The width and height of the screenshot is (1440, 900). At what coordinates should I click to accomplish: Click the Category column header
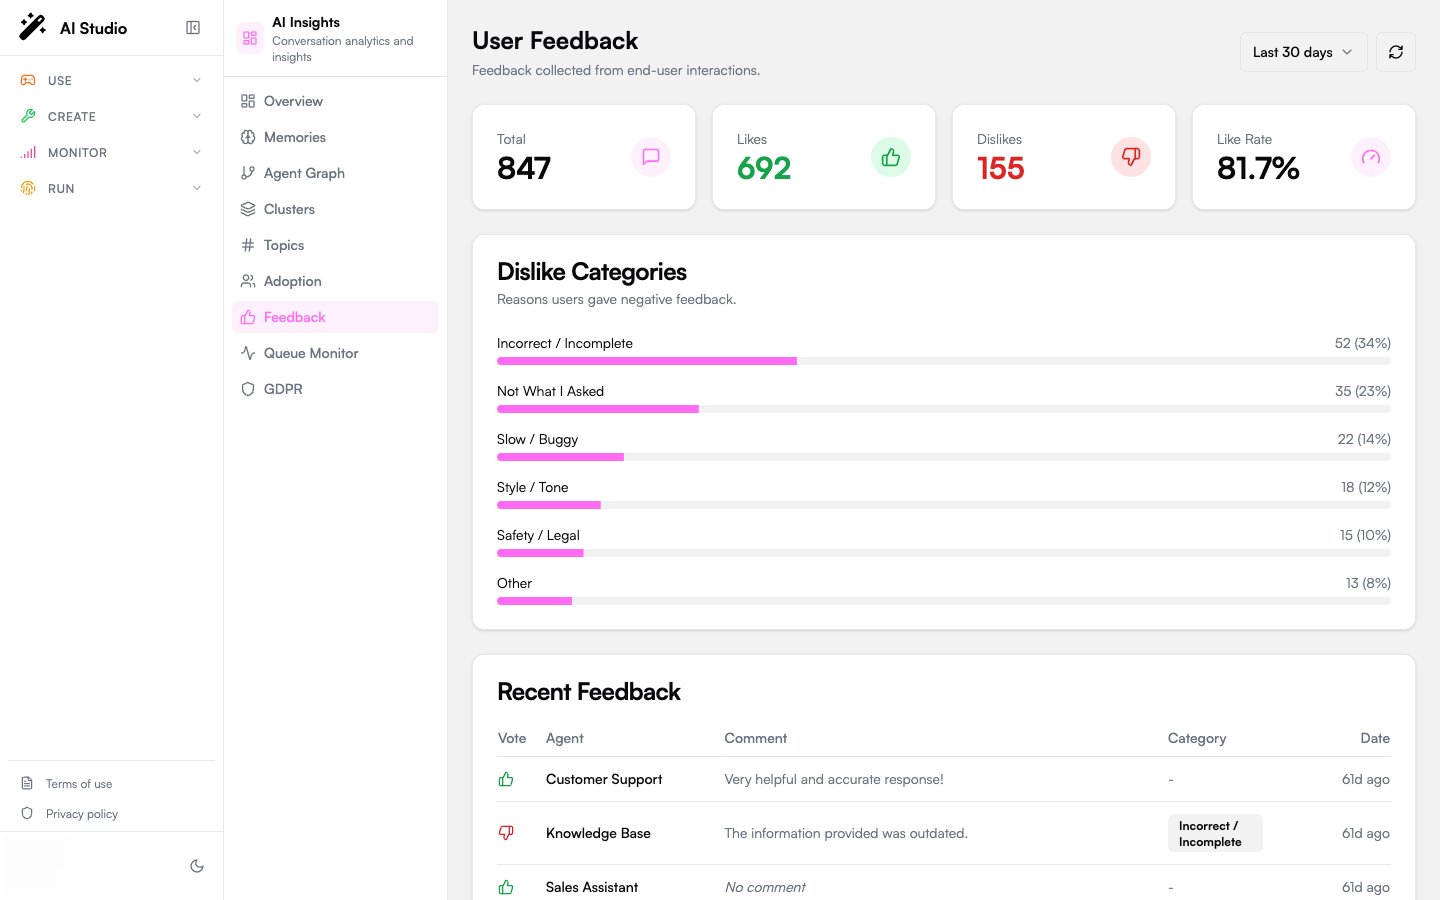click(1197, 738)
